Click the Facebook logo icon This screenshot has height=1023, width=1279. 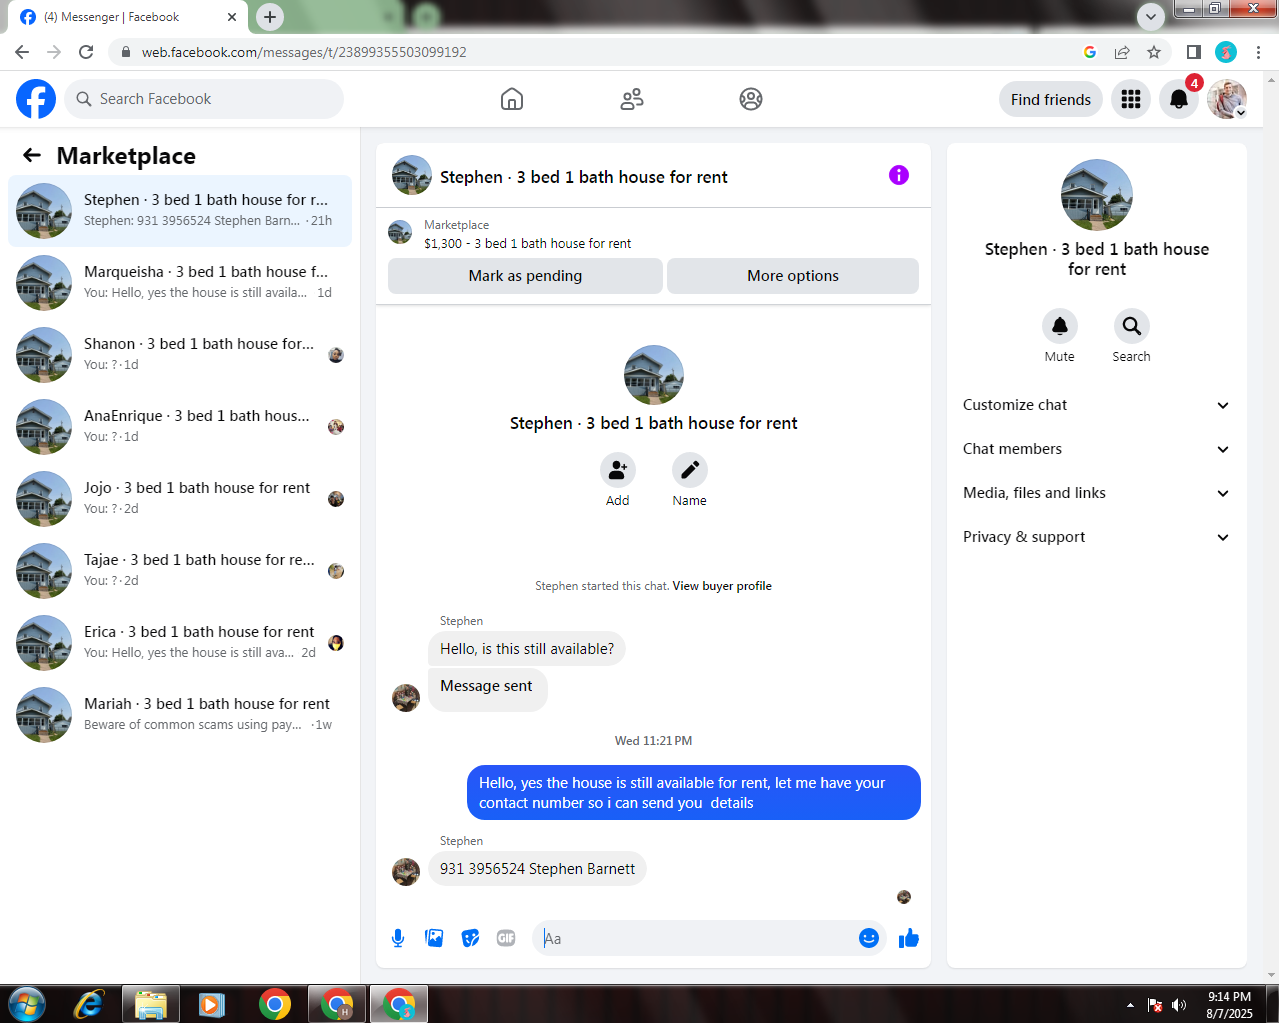pyautogui.click(x=36, y=99)
